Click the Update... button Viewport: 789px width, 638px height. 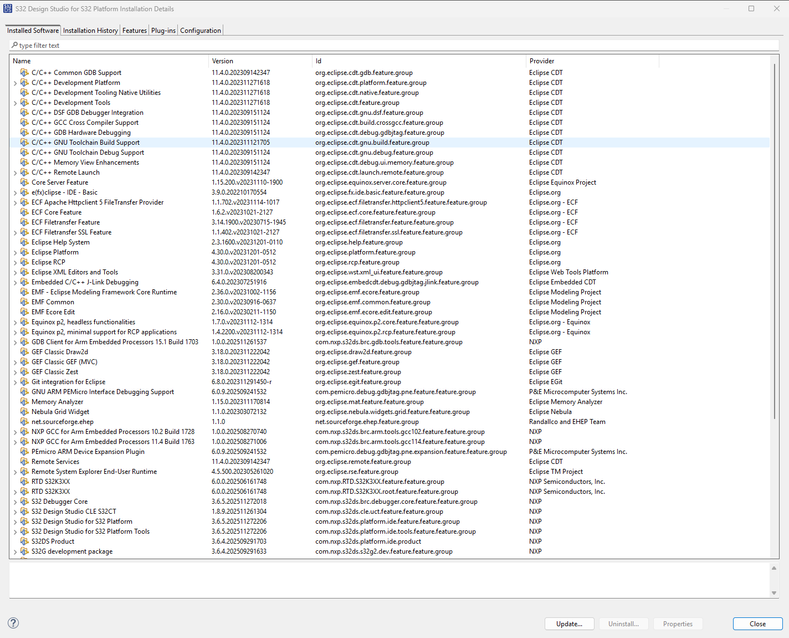point(569,623)
